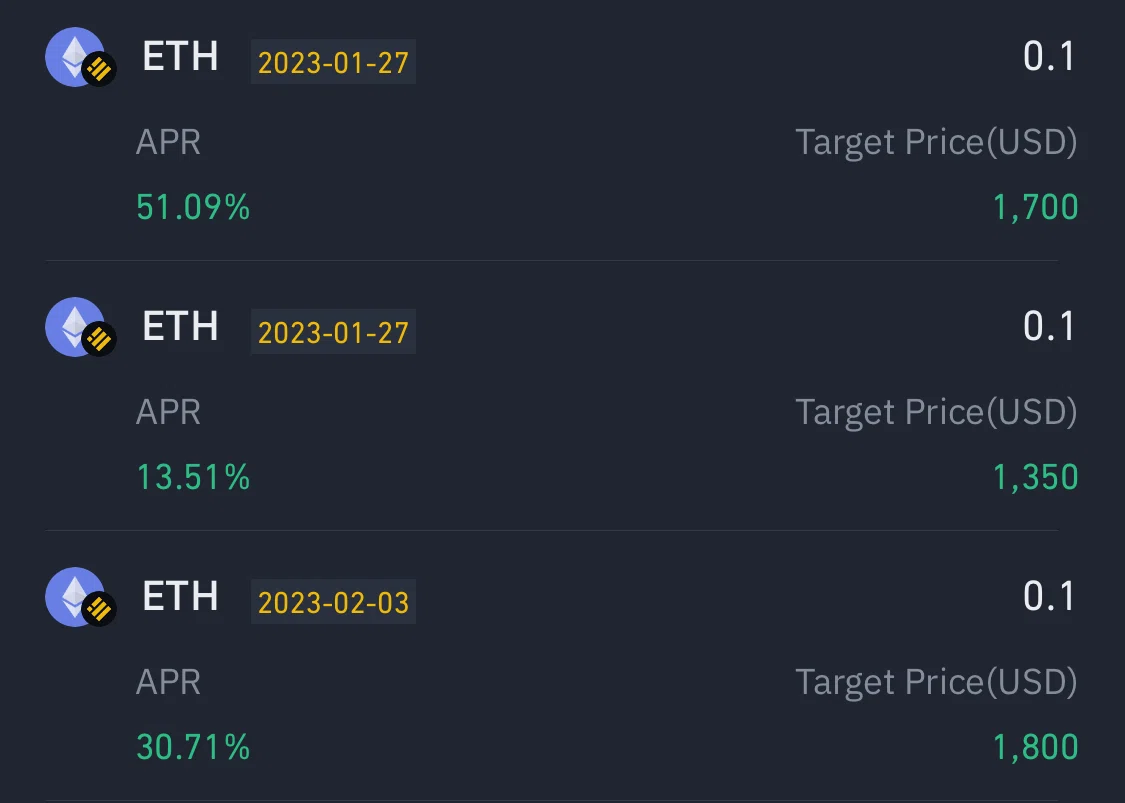The width and height of the screenshot is (1125, 803).
Task: Click the APR label above 30.71%
Action: (x=169, y=682)
